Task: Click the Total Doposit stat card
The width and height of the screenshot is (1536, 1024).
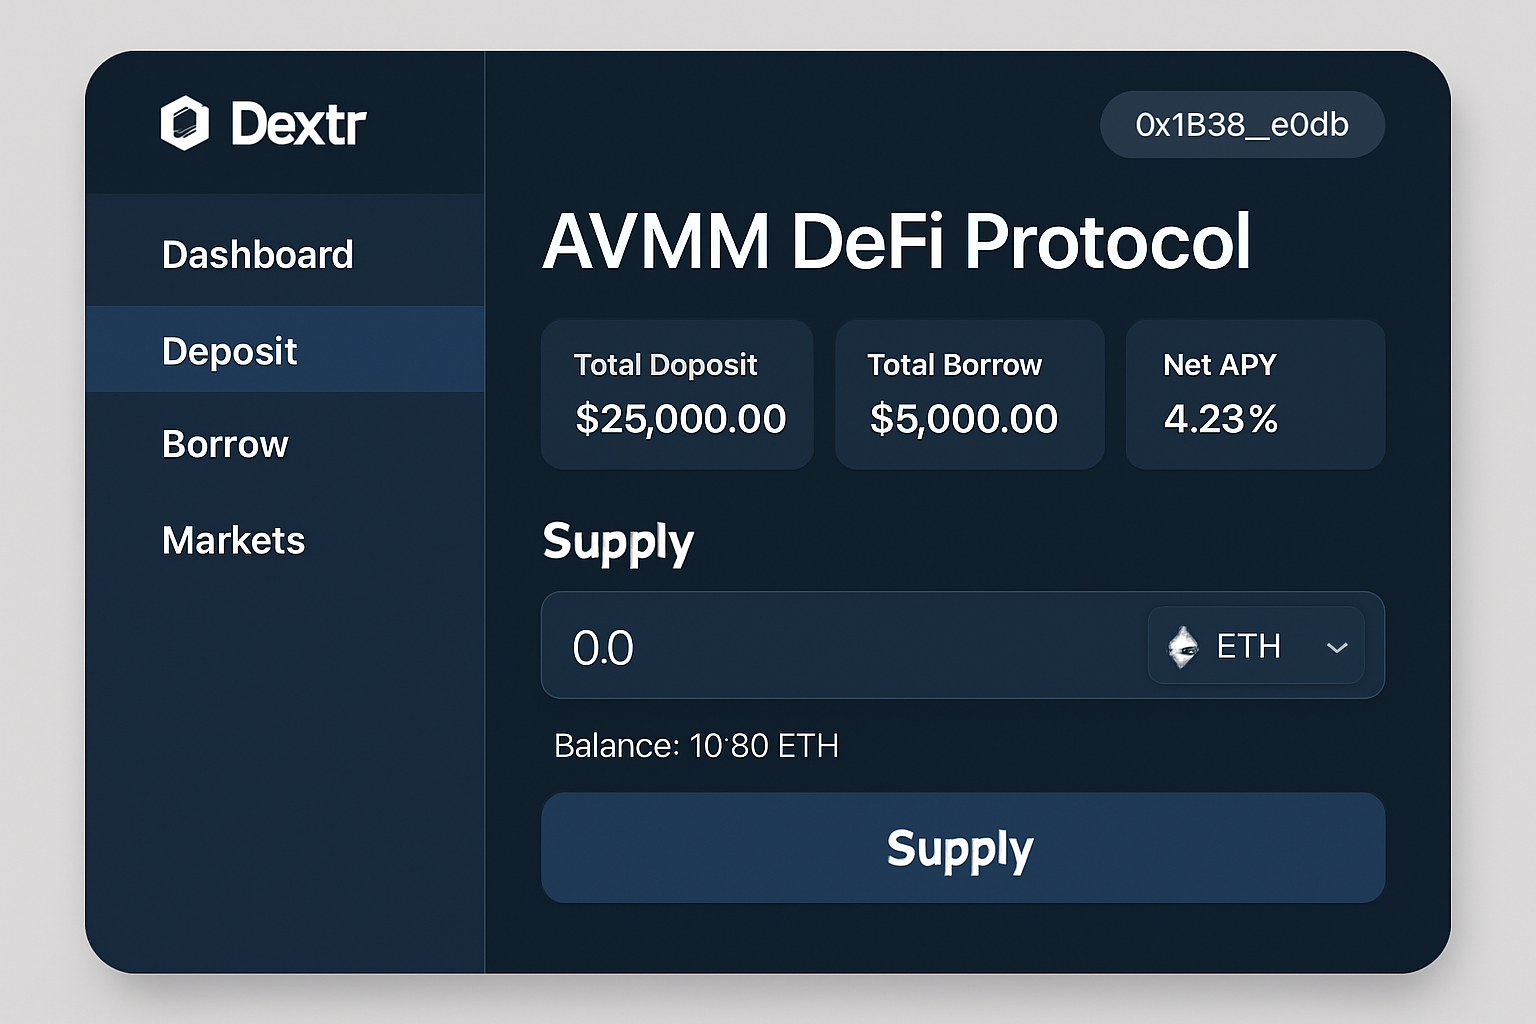Action: (x=676, y=394)
